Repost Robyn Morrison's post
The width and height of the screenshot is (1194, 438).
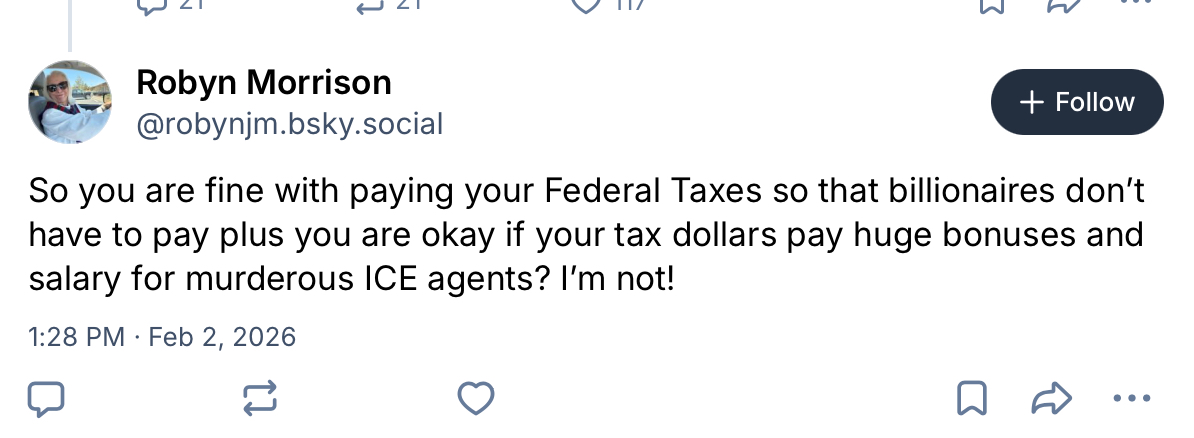260,399
